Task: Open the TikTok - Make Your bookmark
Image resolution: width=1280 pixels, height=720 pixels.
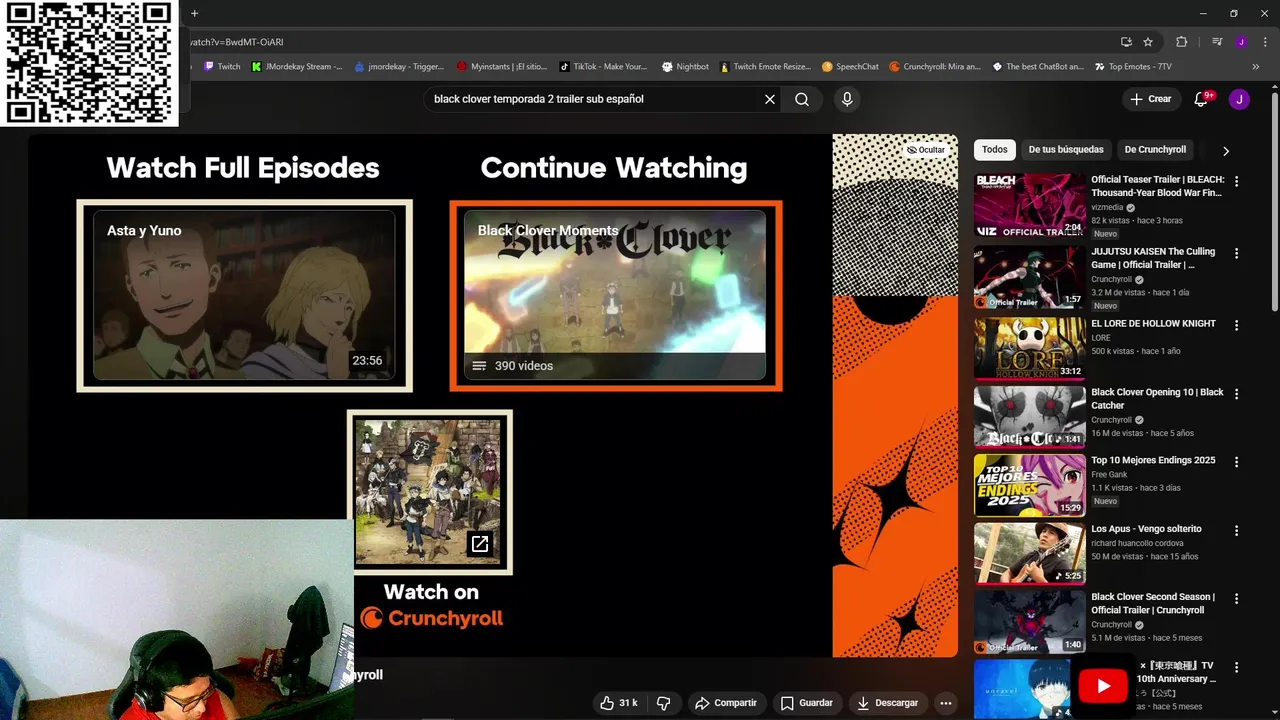Action: pos(604,67)
